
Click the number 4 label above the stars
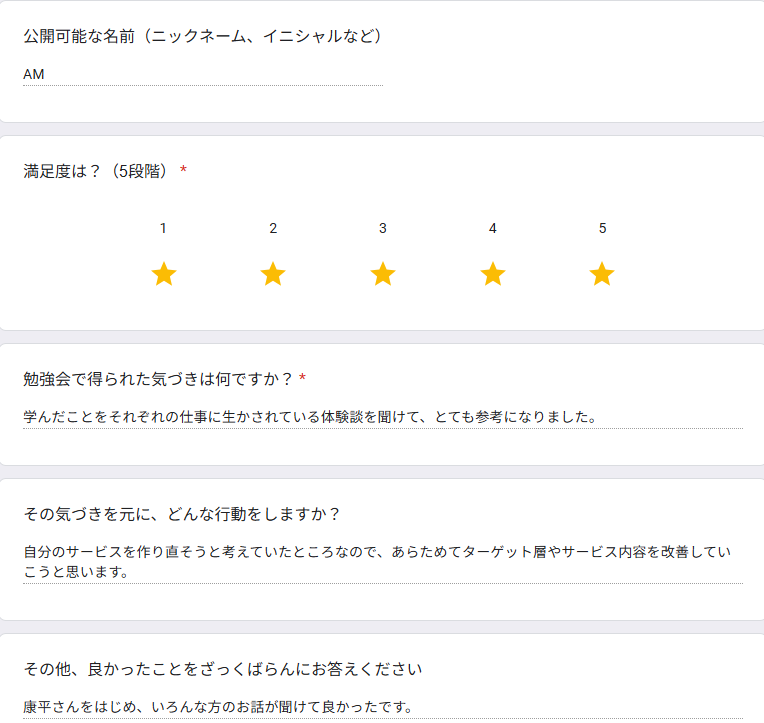[x=492, y=228]
